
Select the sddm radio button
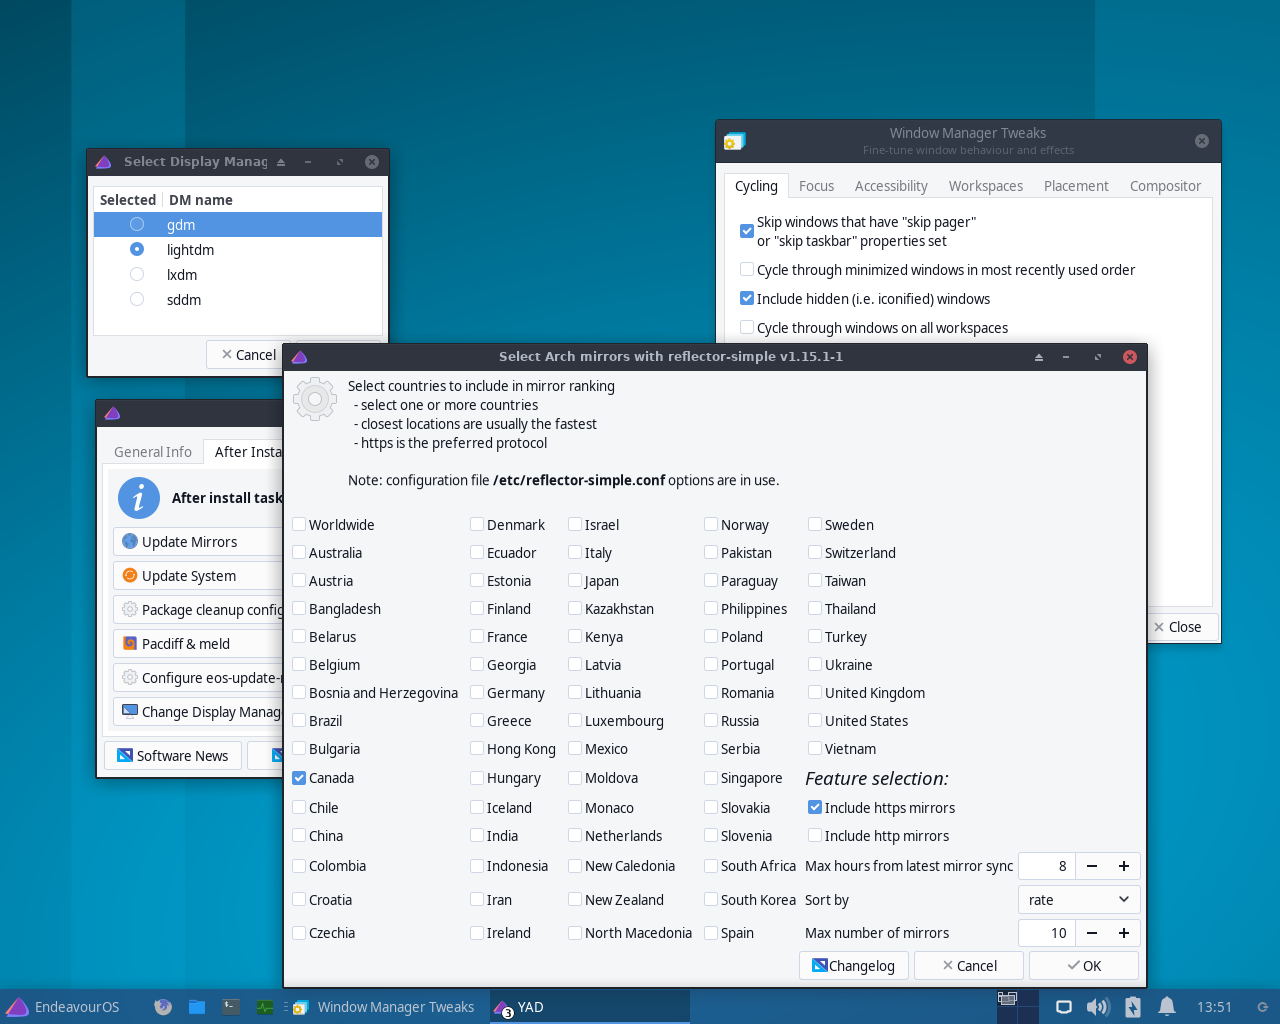pyautogui.click(x=137, y=299)
